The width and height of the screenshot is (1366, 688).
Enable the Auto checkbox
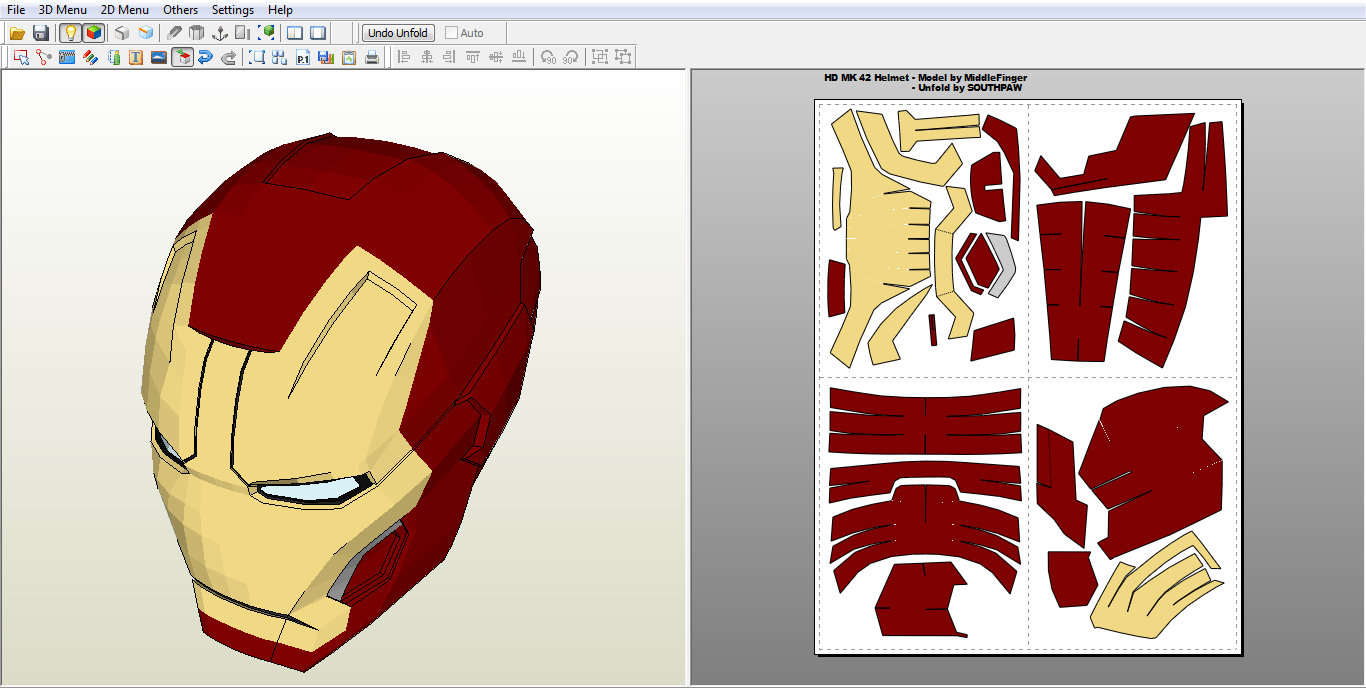451,33
